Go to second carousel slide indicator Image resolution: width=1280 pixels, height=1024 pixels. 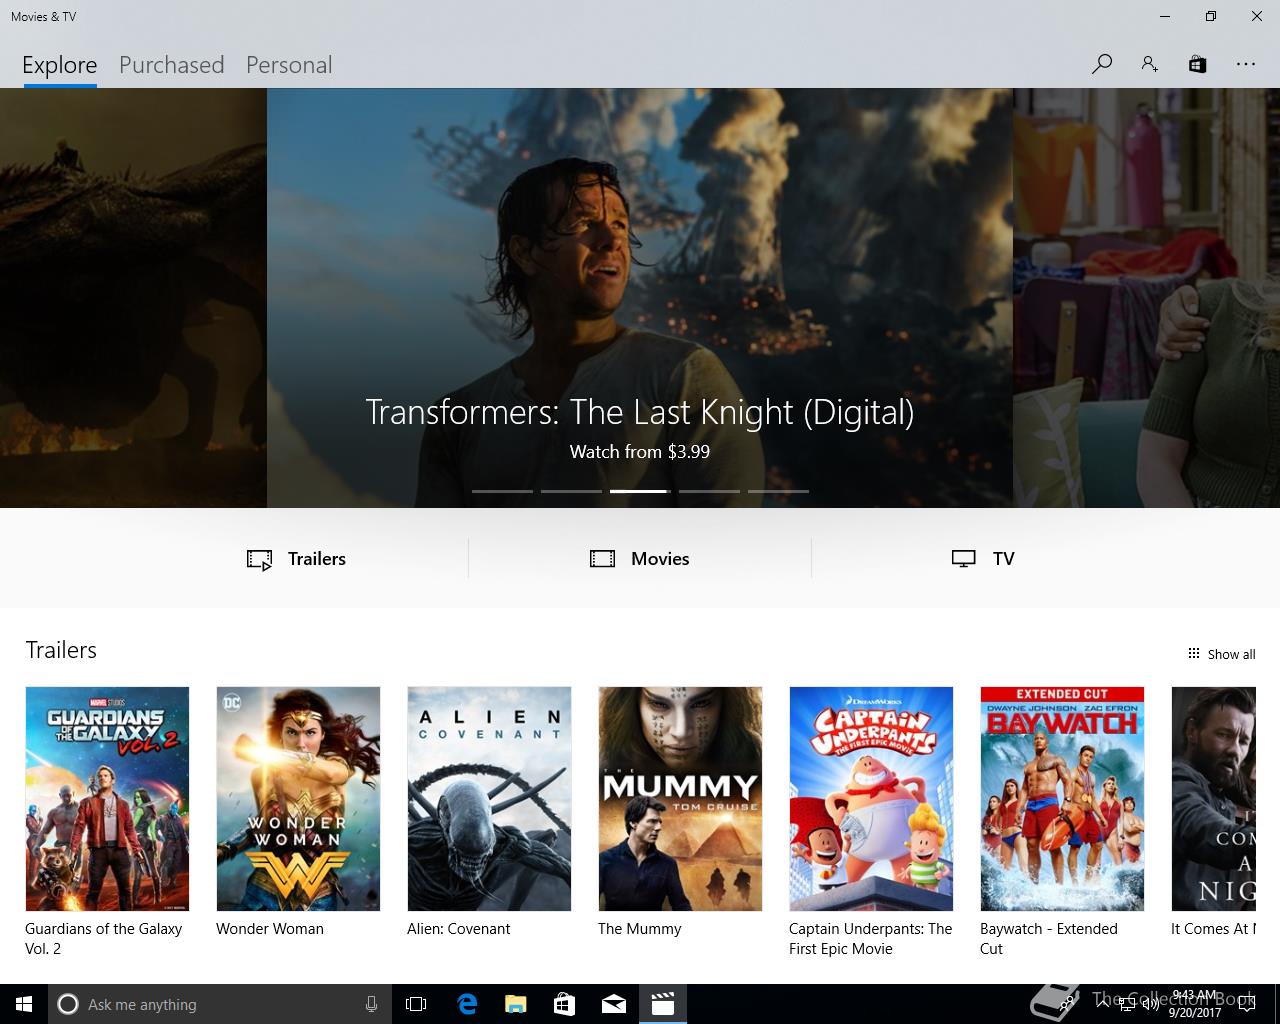point(571,491)
